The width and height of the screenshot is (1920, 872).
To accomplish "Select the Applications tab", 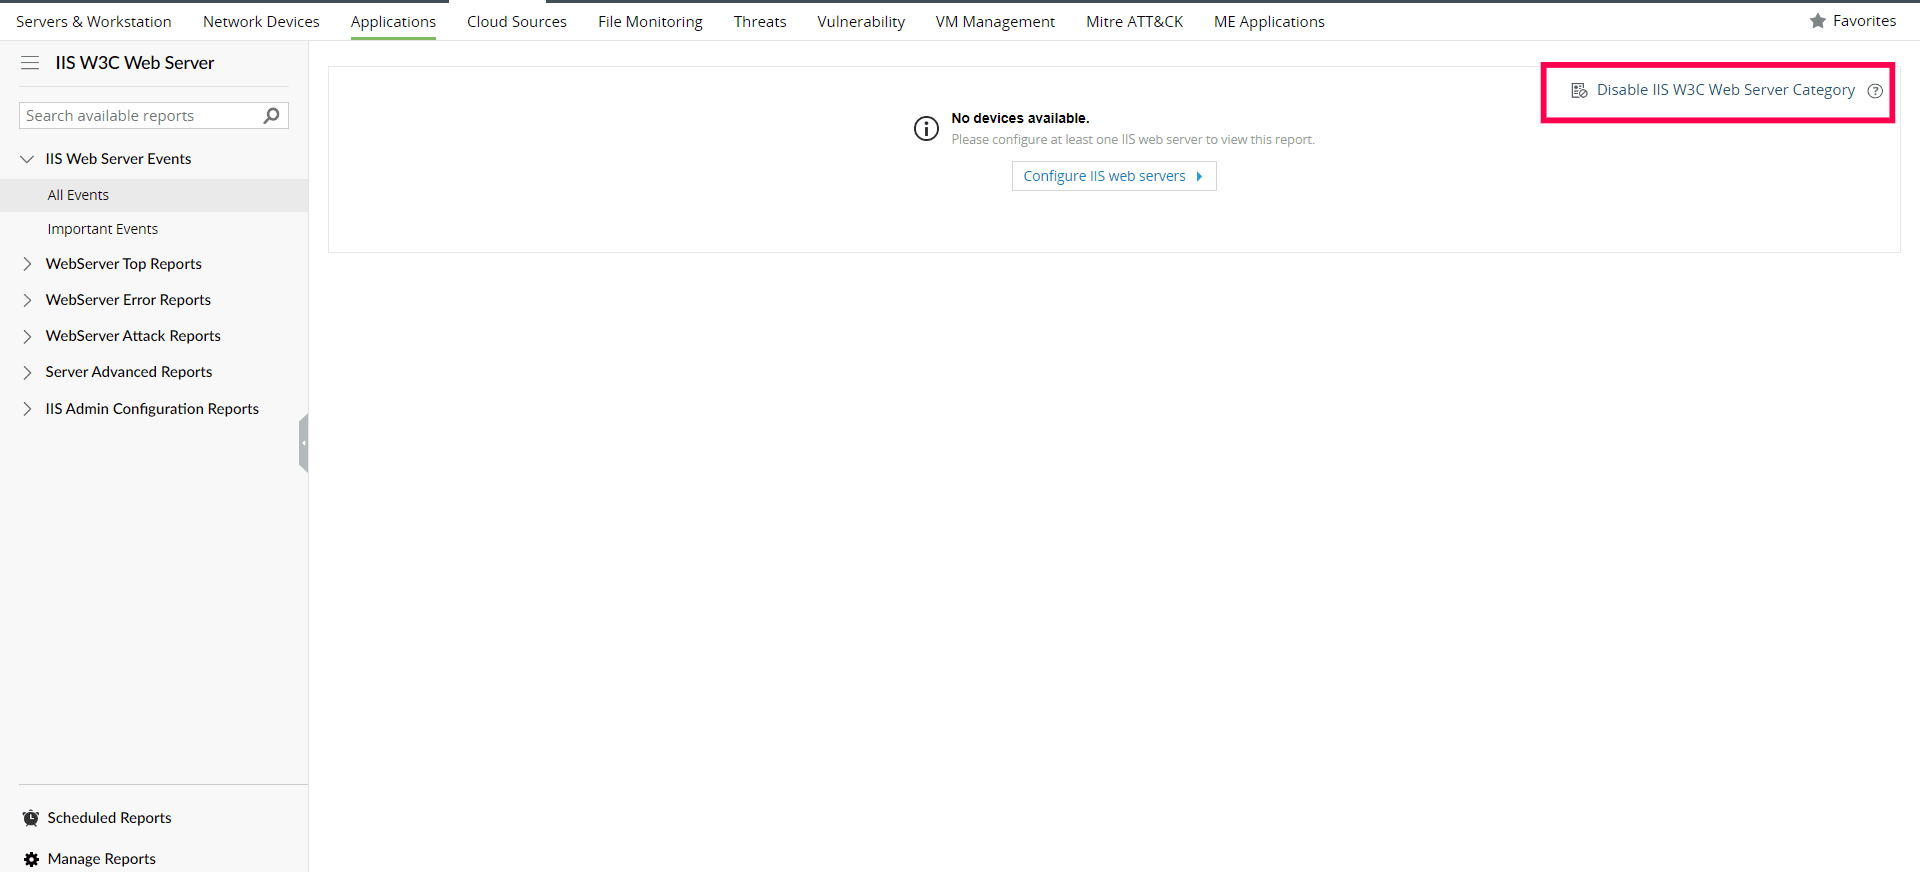I will [393, 21].
